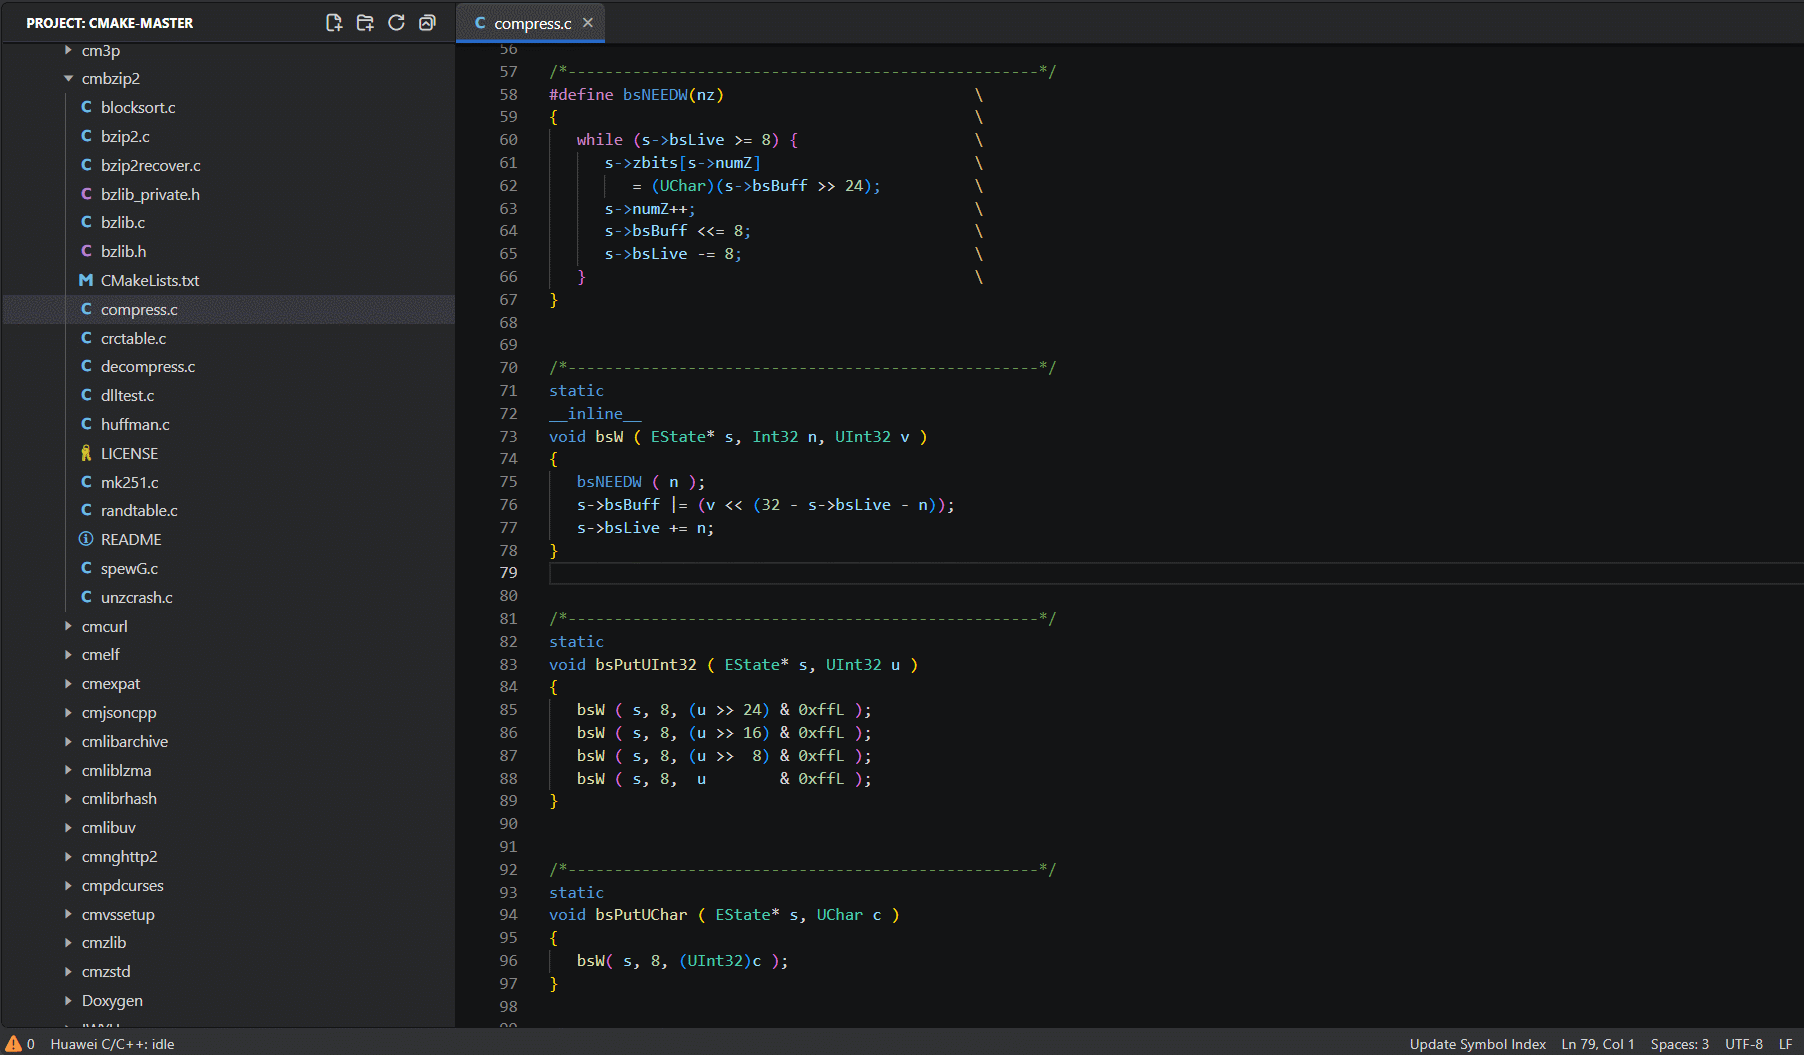Select the compress.c editor tab
The height and width of the screenshot is (1055, 1804).
click(x=530, y=23)
